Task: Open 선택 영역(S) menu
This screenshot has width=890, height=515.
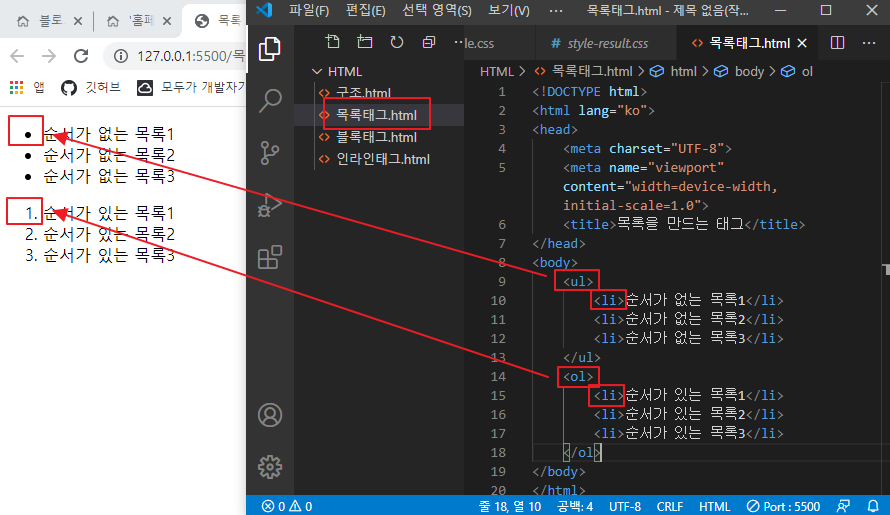Action: (x=436, y=10)
